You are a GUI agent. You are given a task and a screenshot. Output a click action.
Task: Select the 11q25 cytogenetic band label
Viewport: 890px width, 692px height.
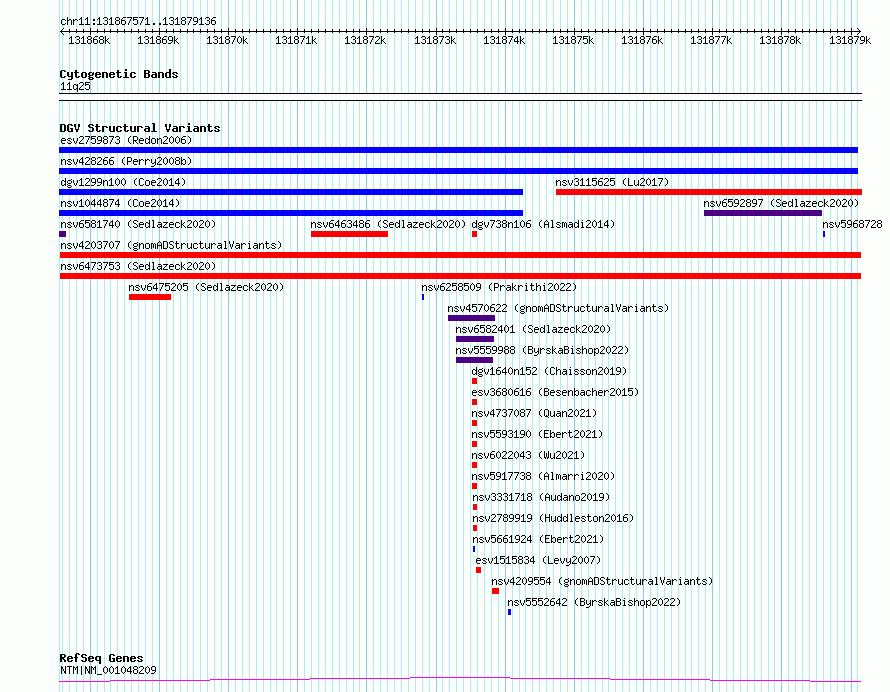click(75, 86)
